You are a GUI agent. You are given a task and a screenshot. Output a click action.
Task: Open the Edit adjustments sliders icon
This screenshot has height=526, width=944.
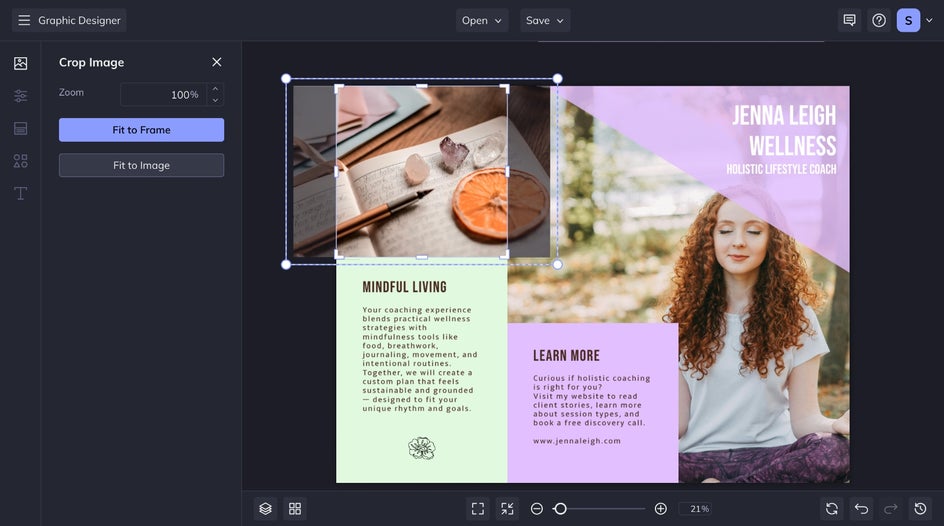pyautogui.click(x=20, y=96)
